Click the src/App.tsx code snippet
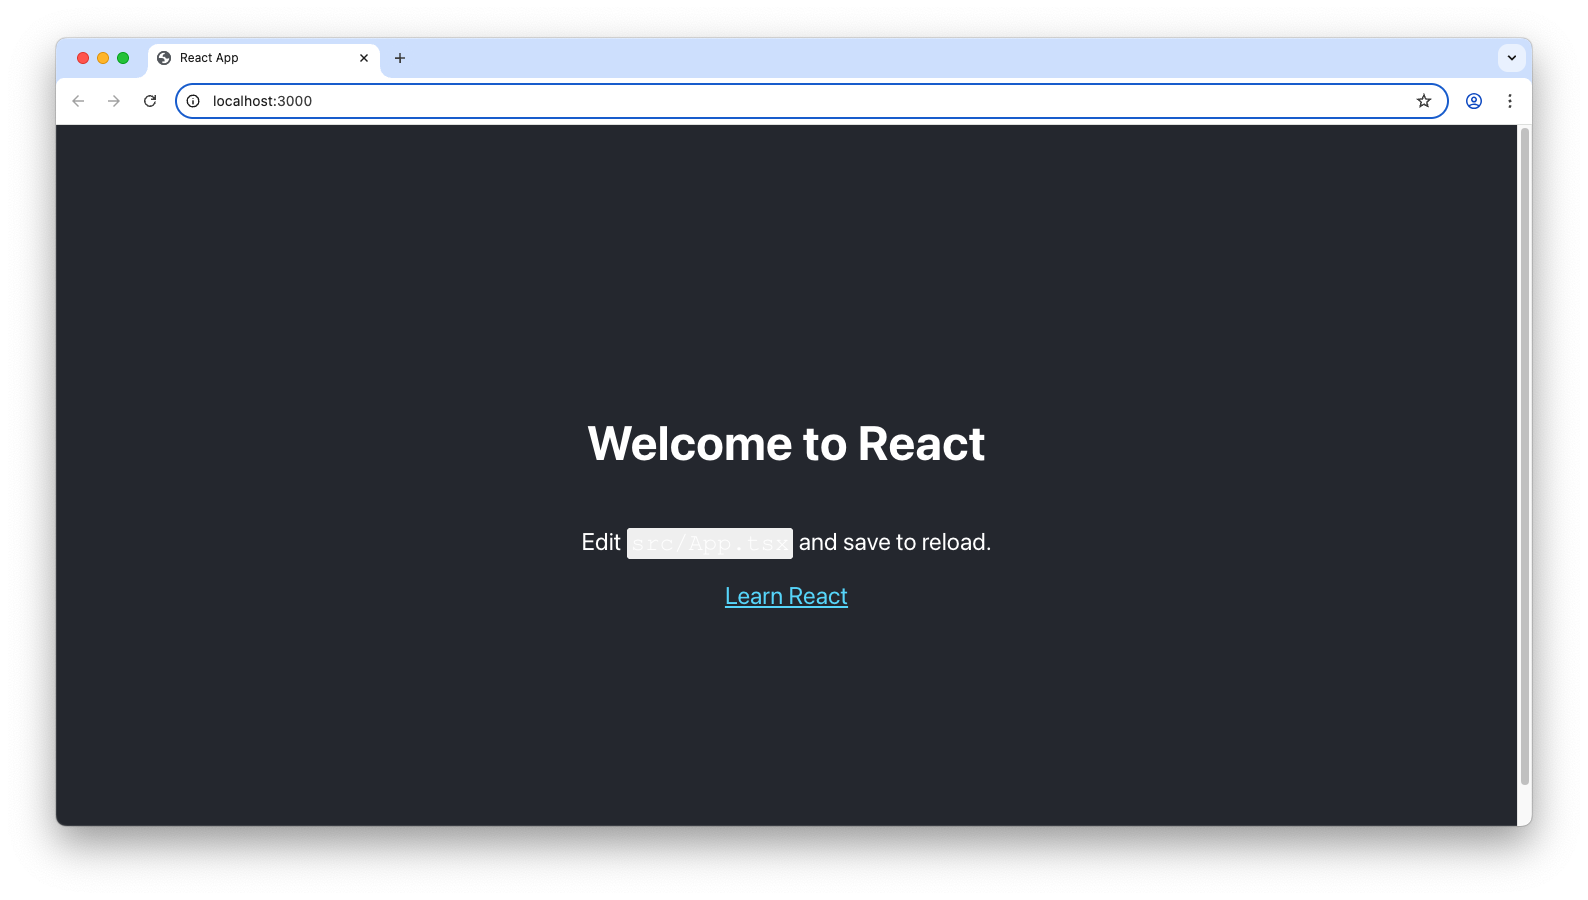This screenshot has width=1588, height=900. (710, 543)
